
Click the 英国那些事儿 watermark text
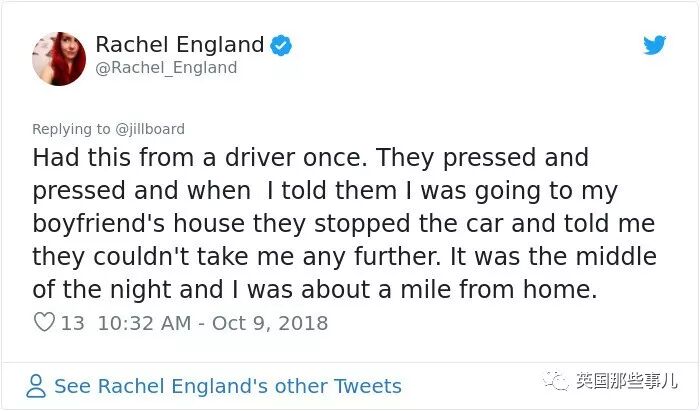click(x=625, y=381)
